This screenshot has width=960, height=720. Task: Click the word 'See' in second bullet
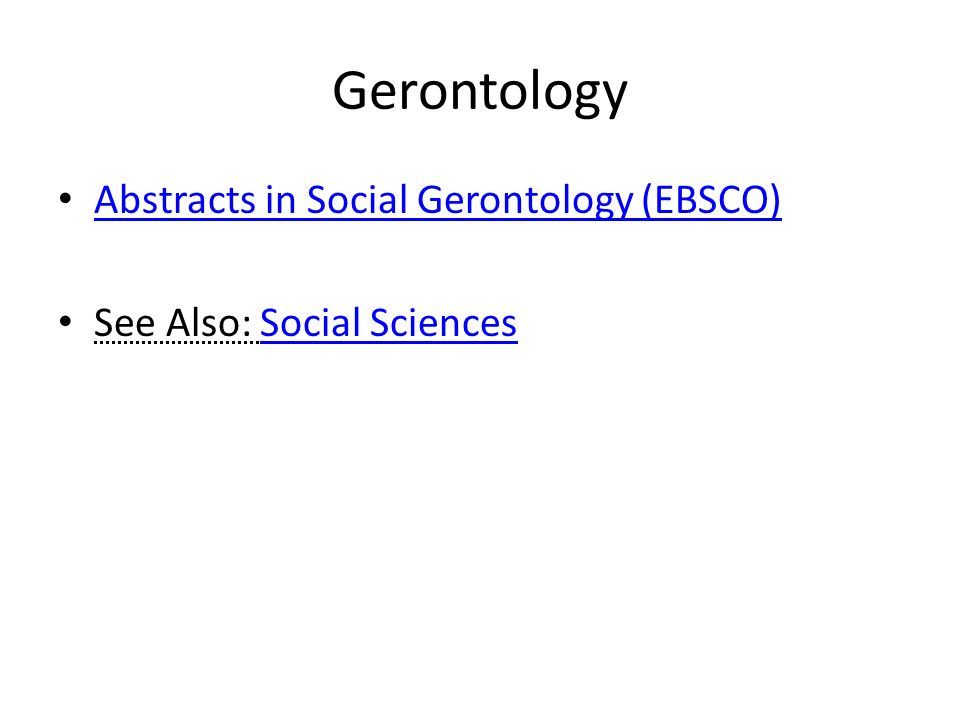coord(124,323)
